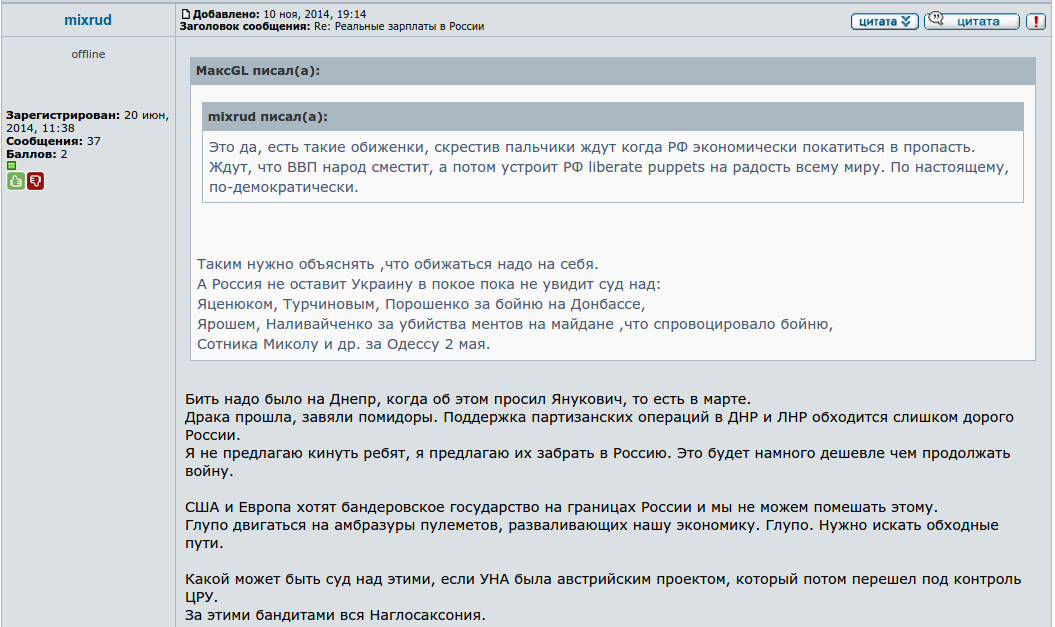1055x627 pixels.
Task: Click the line Я не предлагаю кинуть ребят
Action: click(597, 462)
